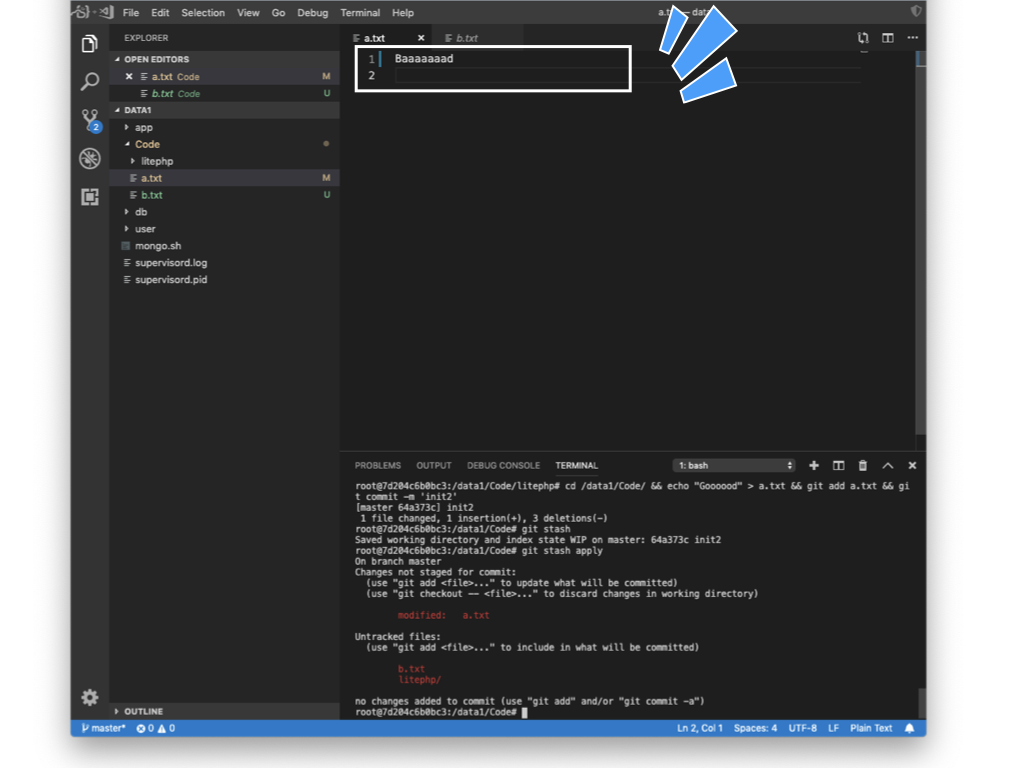Select mongo.sh in file explorer

coord(158,246)
